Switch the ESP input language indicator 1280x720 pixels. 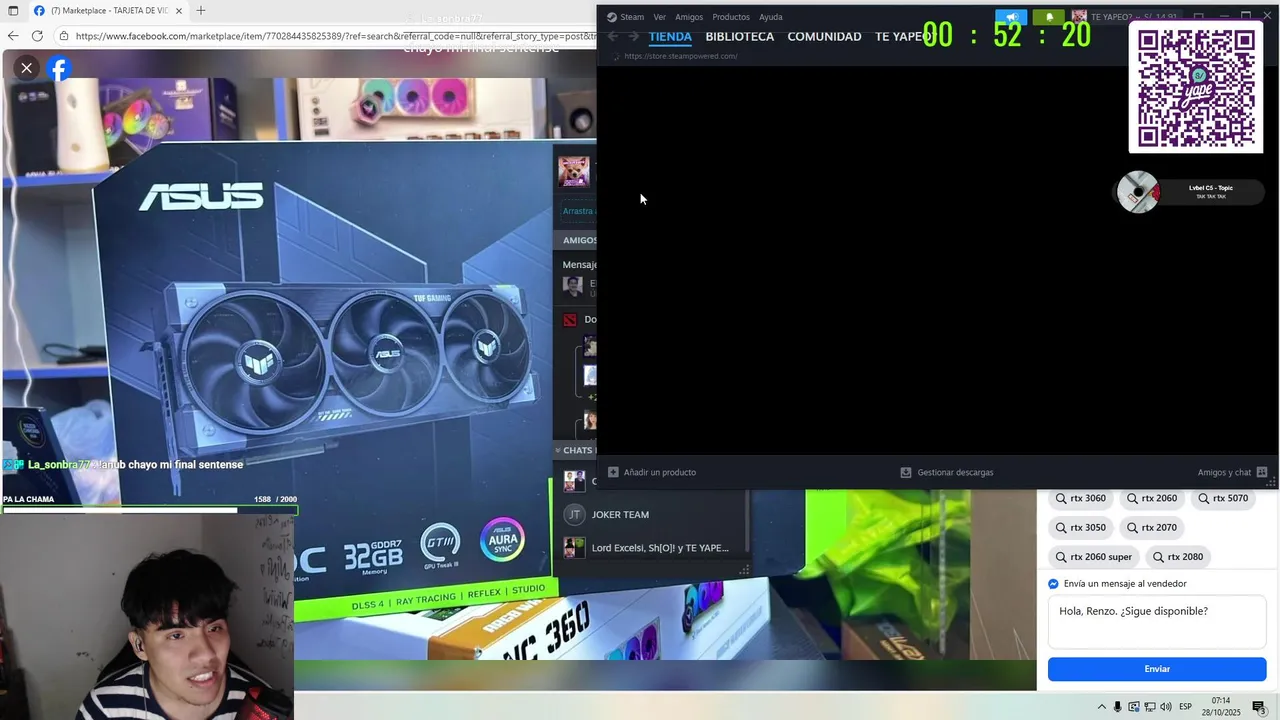pos(1186,707)
